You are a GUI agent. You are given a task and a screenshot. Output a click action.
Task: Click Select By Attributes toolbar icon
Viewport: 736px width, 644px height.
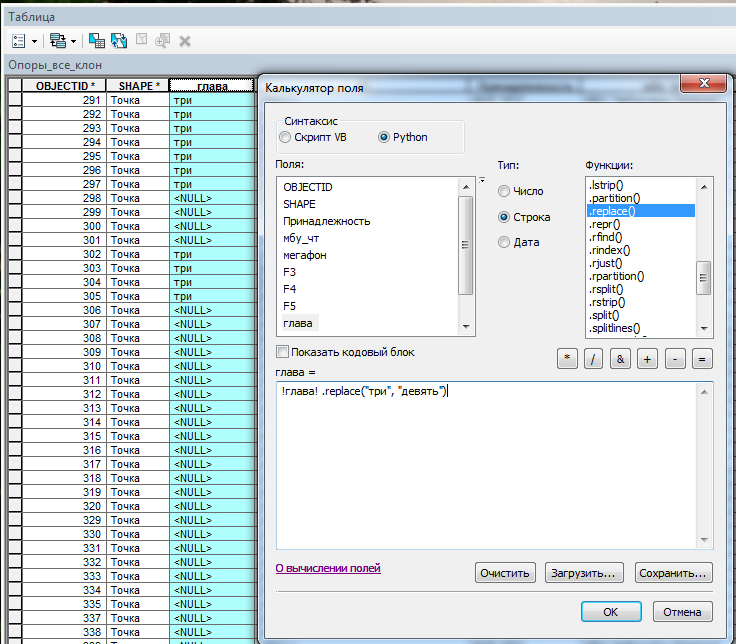pyautogui.click(x=97, y=41)
